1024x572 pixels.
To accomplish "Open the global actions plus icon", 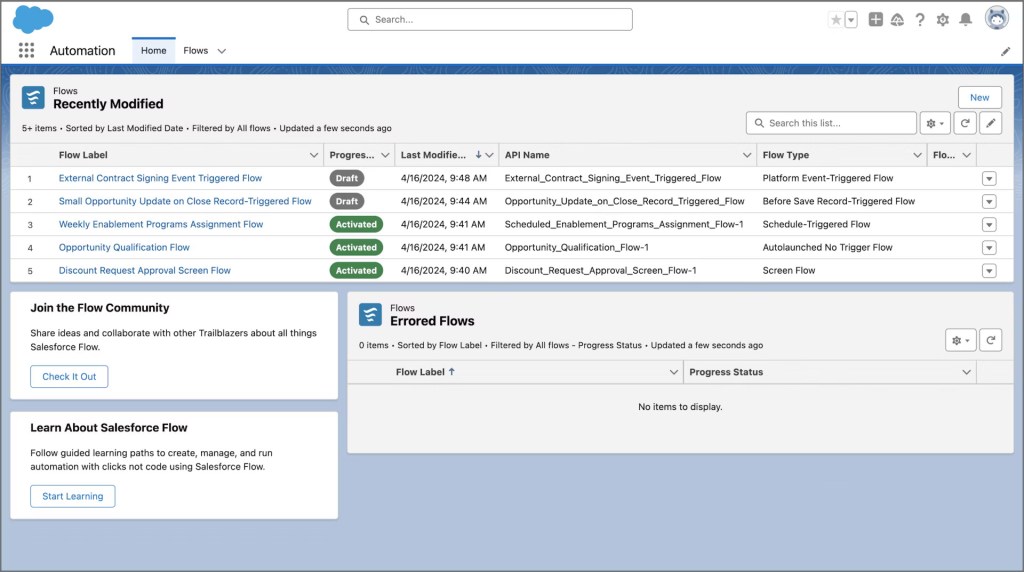I will click(x=875, y=20).
